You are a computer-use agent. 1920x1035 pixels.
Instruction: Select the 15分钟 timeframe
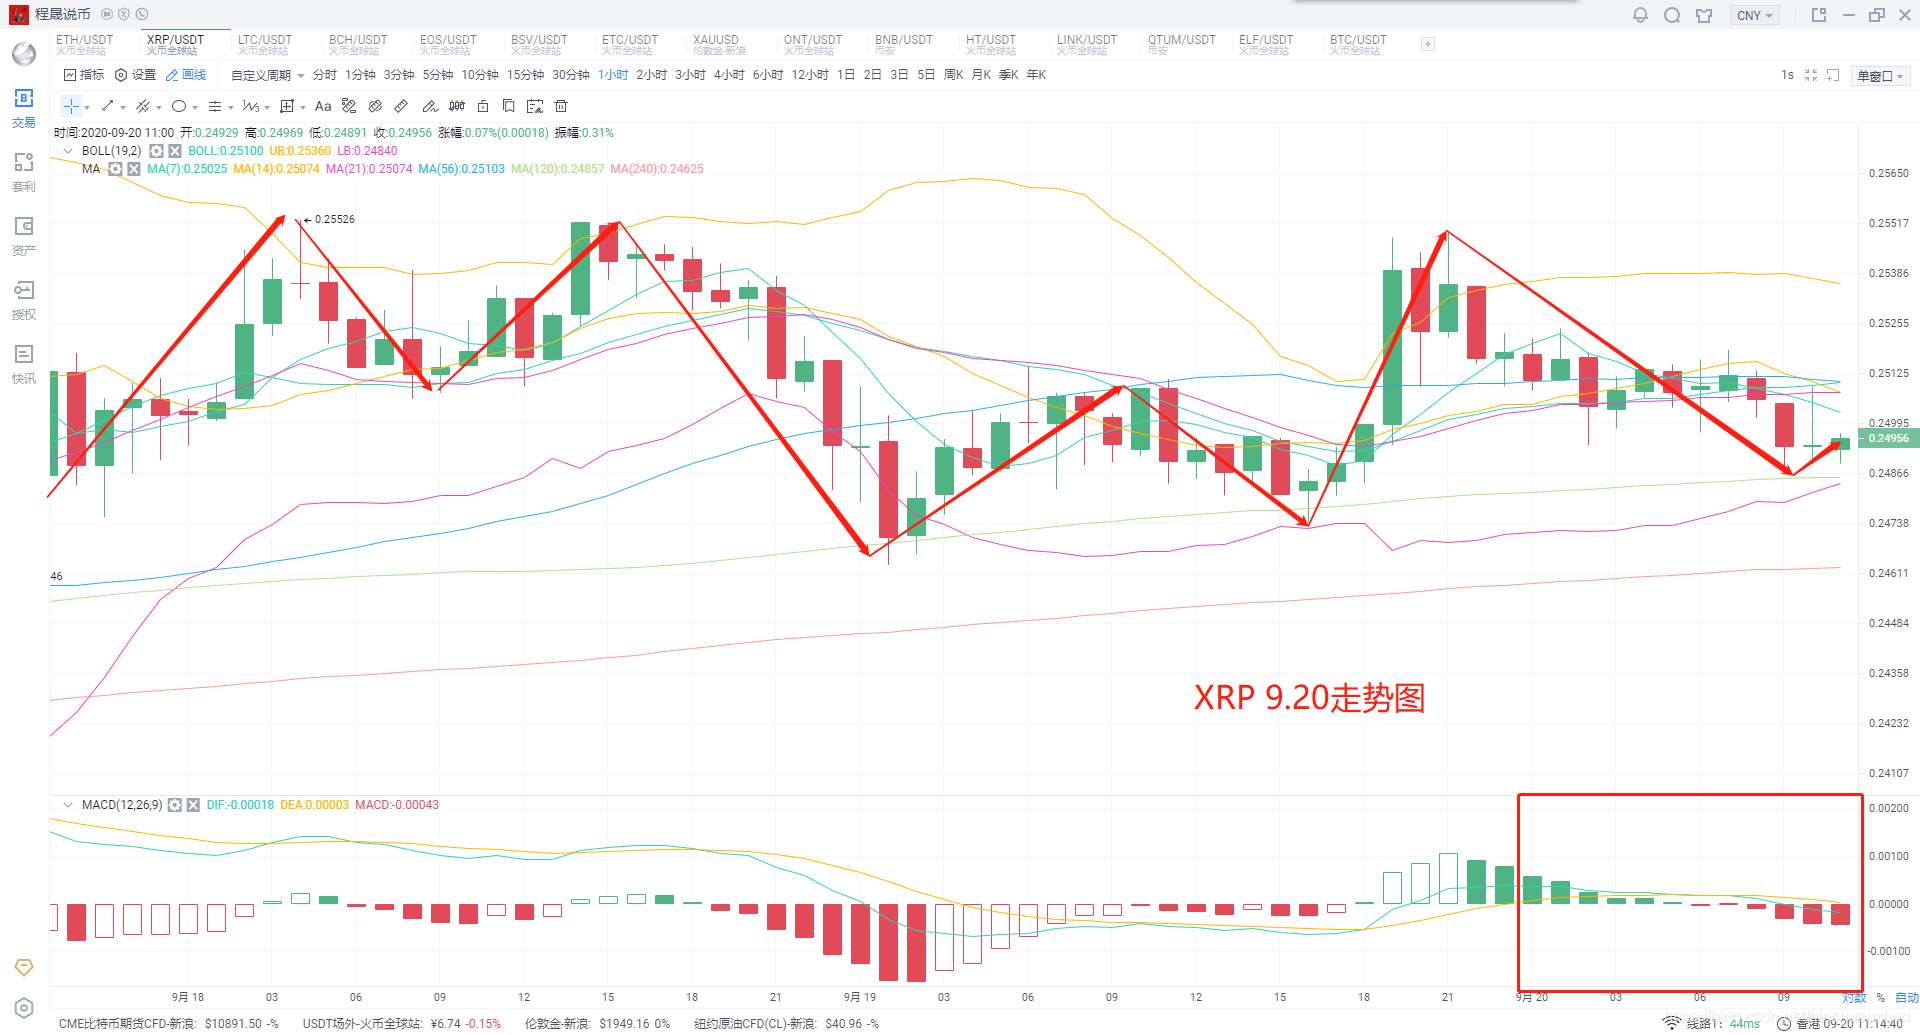(525, 75)
